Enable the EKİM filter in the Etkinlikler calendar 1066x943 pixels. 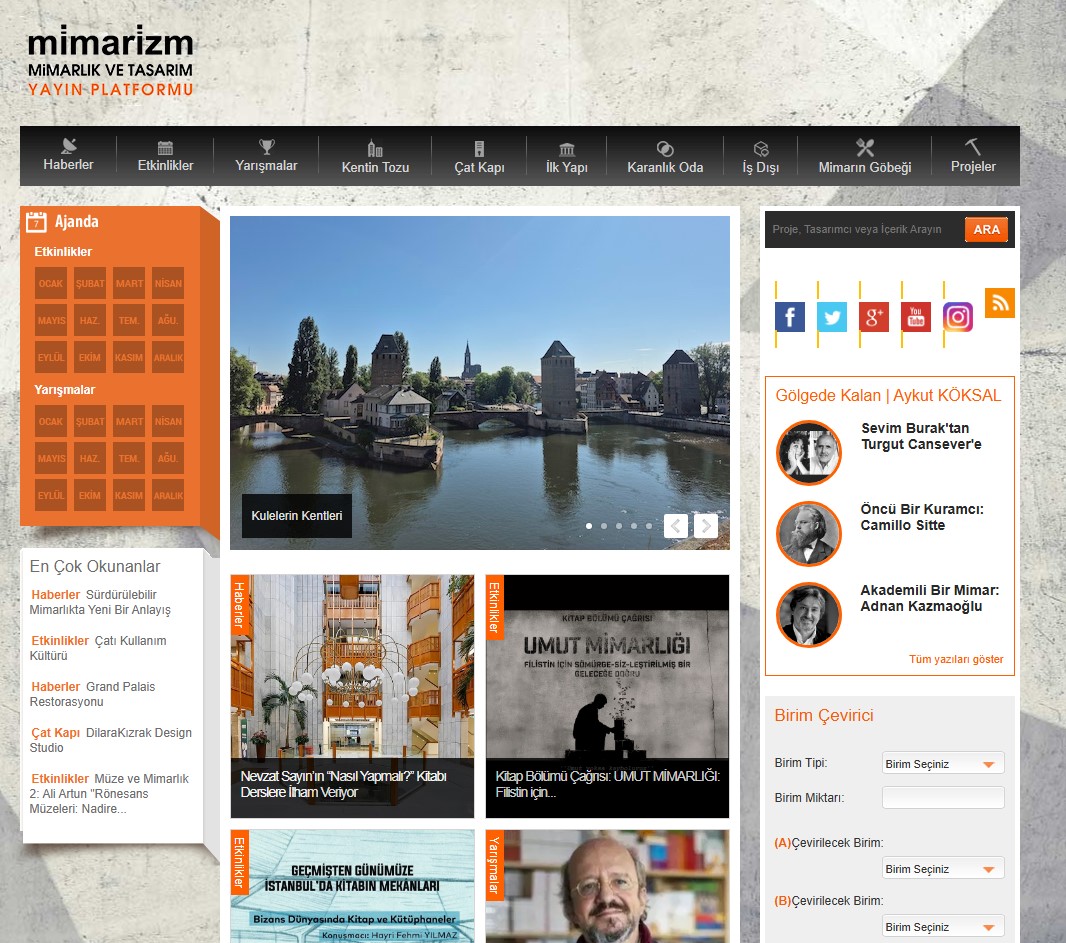89,356
